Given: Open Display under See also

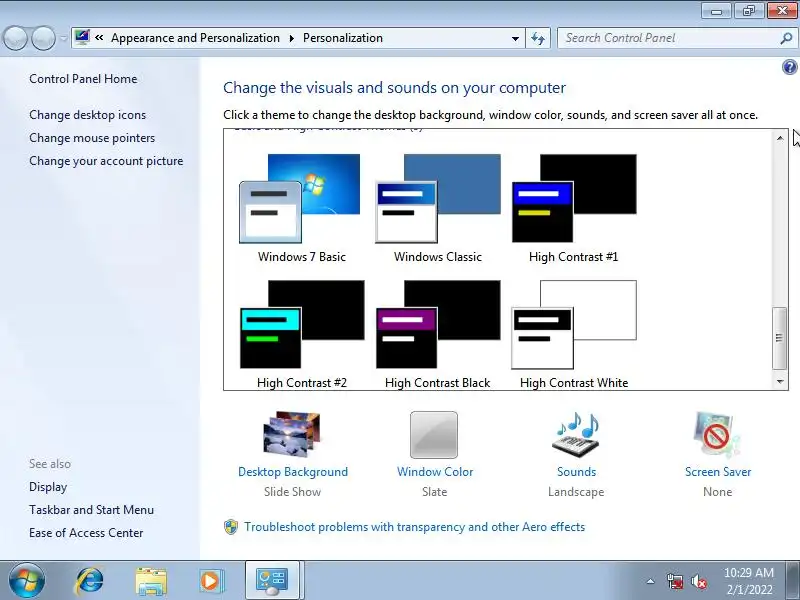Looking at the screenshot, I should point(48,487).
